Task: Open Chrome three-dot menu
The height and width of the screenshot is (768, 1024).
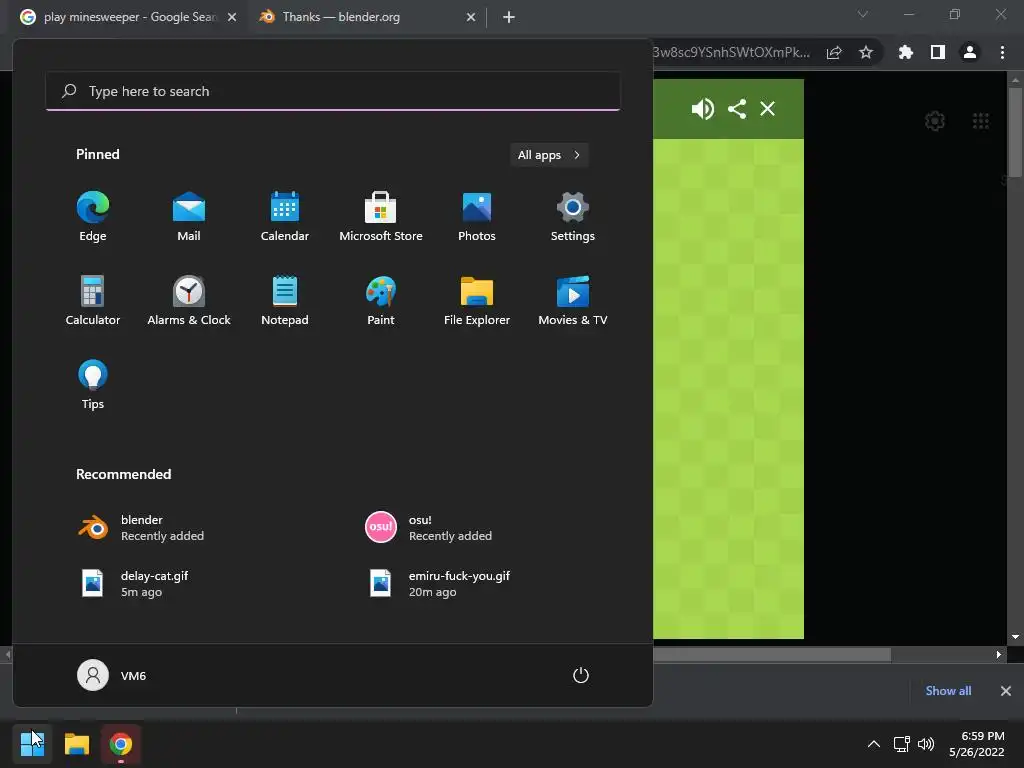Action: (1002, 52)
